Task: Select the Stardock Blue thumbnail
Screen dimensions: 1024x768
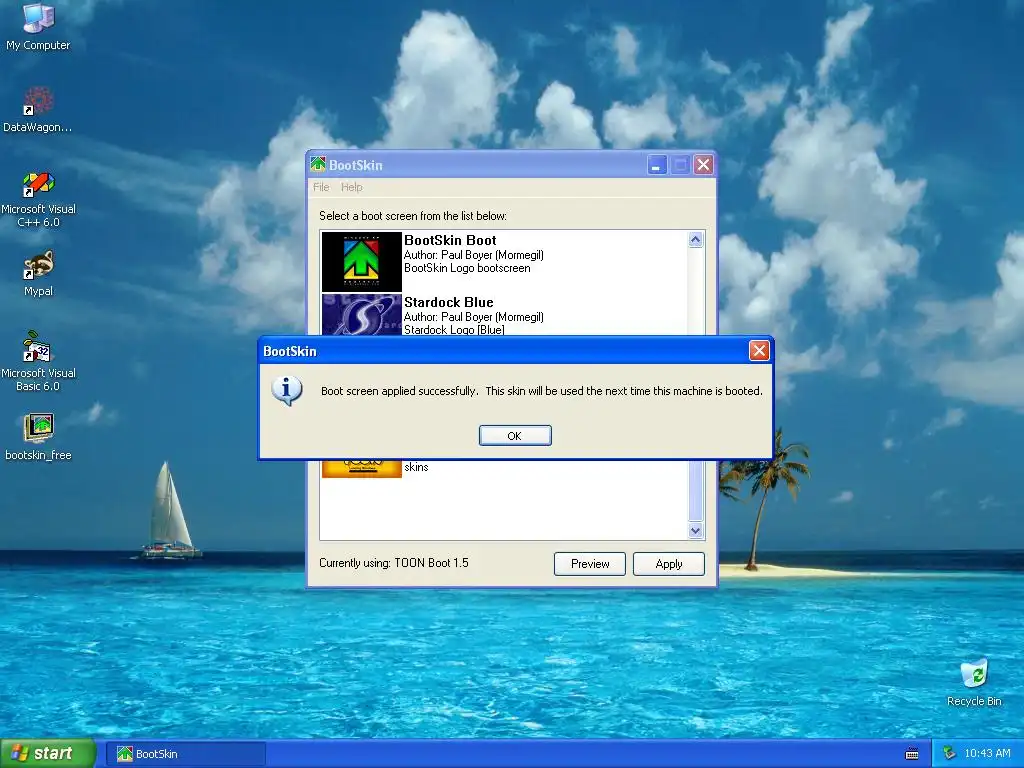Action: point(361,315)
